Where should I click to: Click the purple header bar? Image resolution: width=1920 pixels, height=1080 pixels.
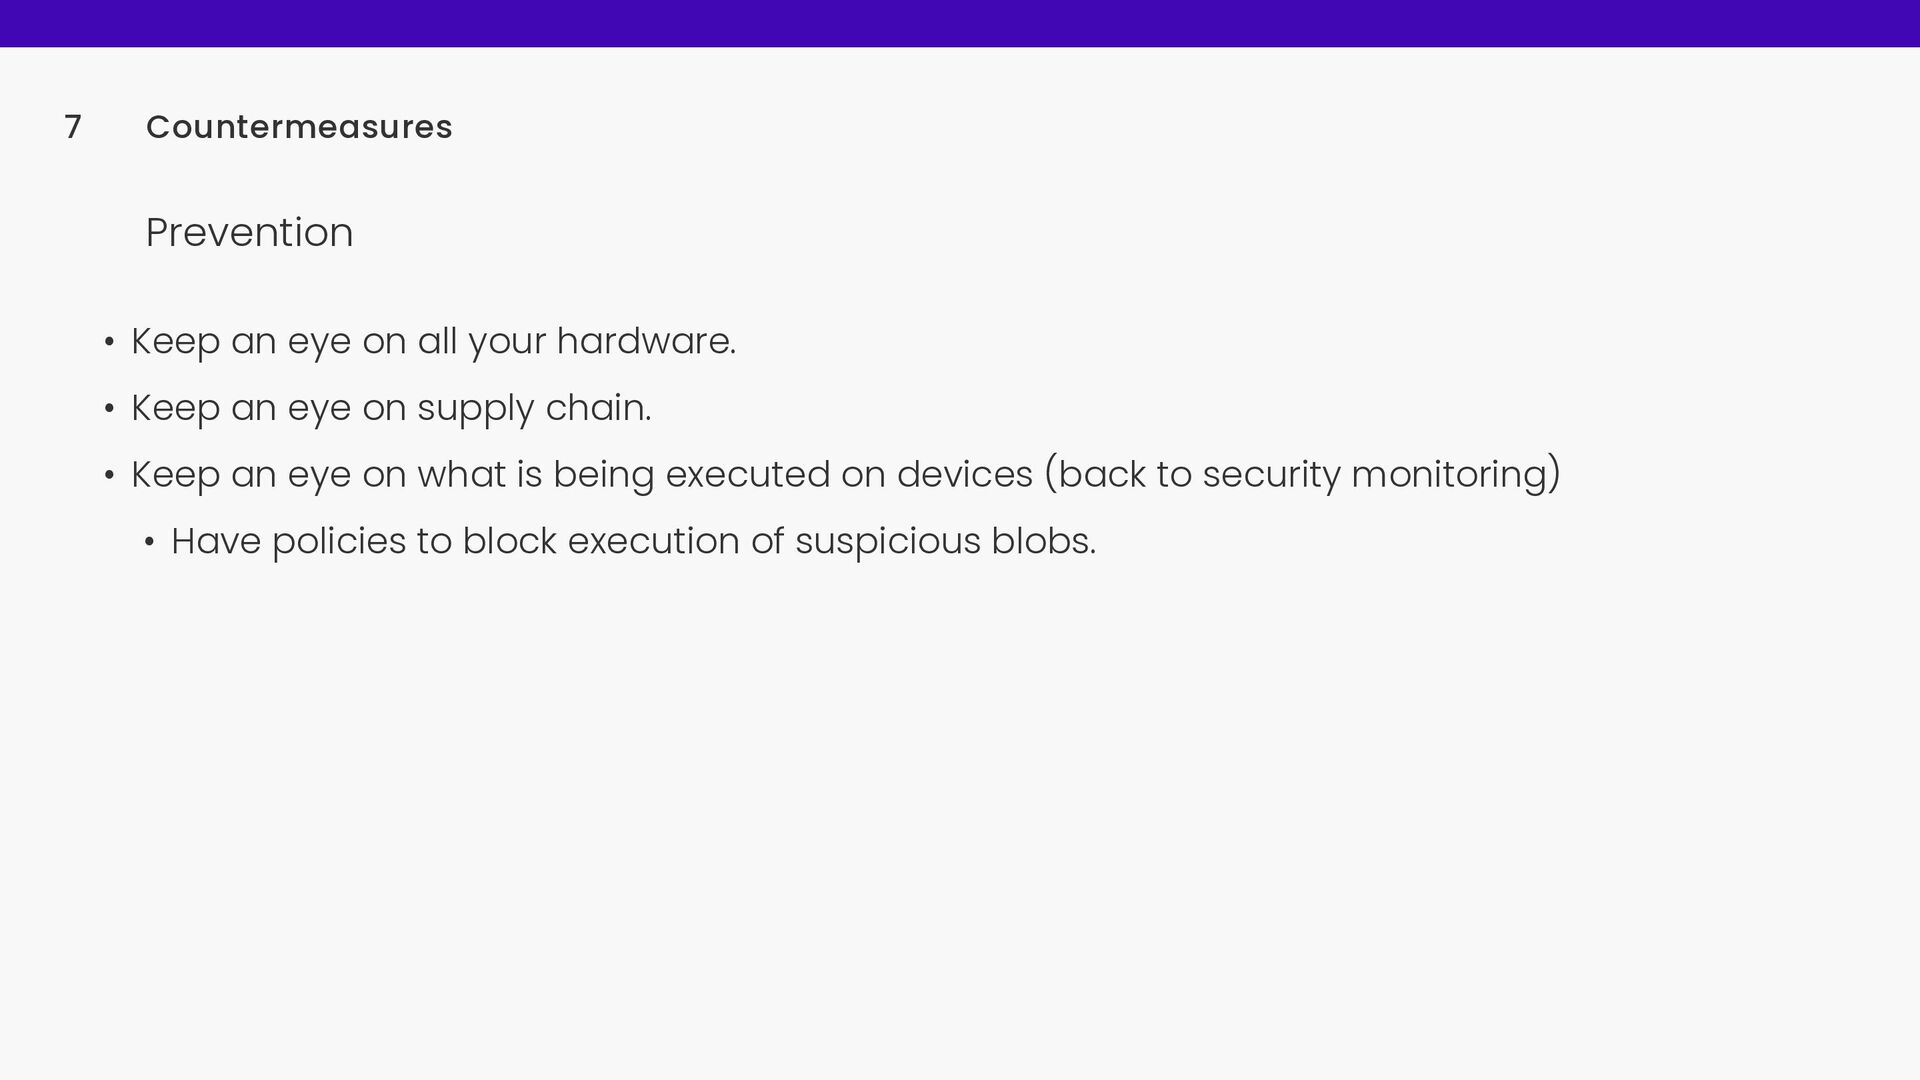960,23
